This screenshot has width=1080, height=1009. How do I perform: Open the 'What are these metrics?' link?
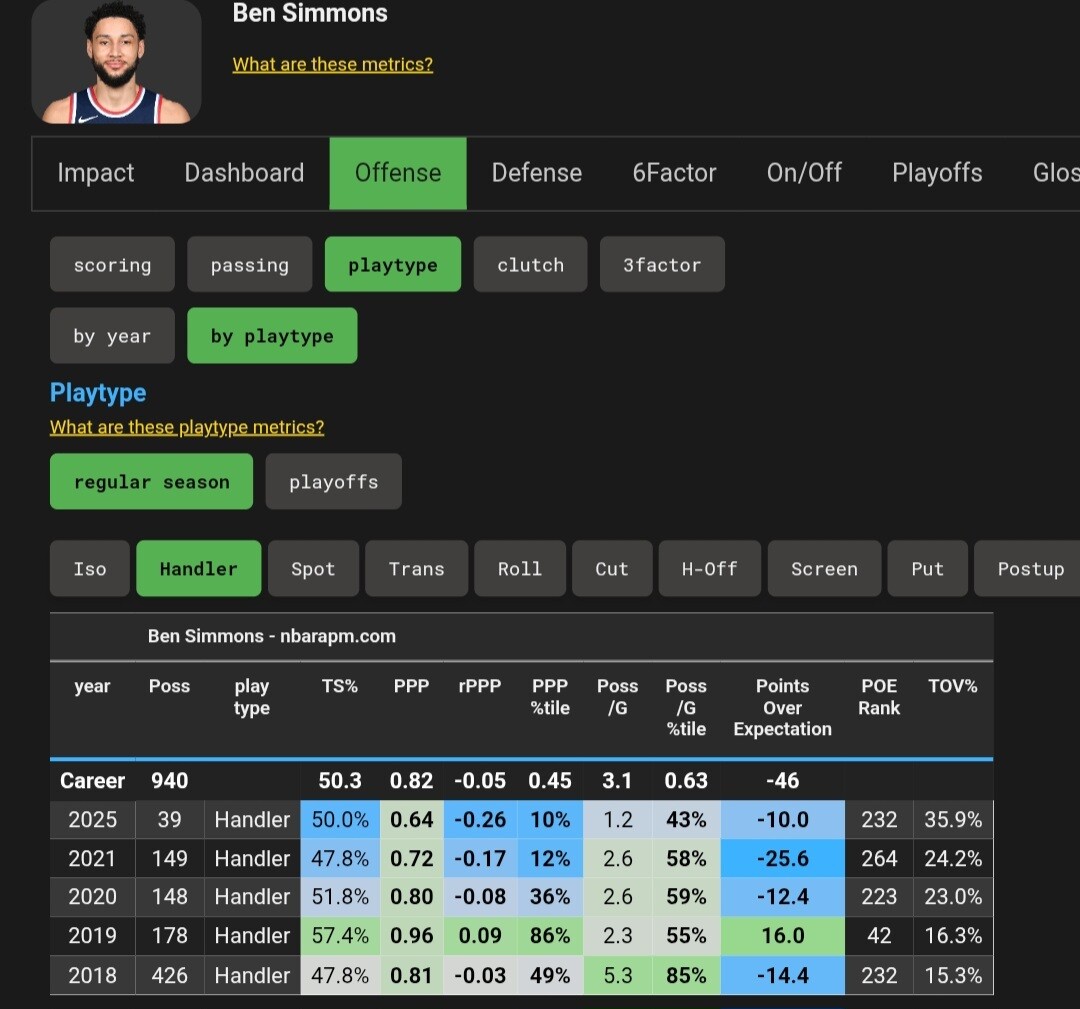click(332, 64)
